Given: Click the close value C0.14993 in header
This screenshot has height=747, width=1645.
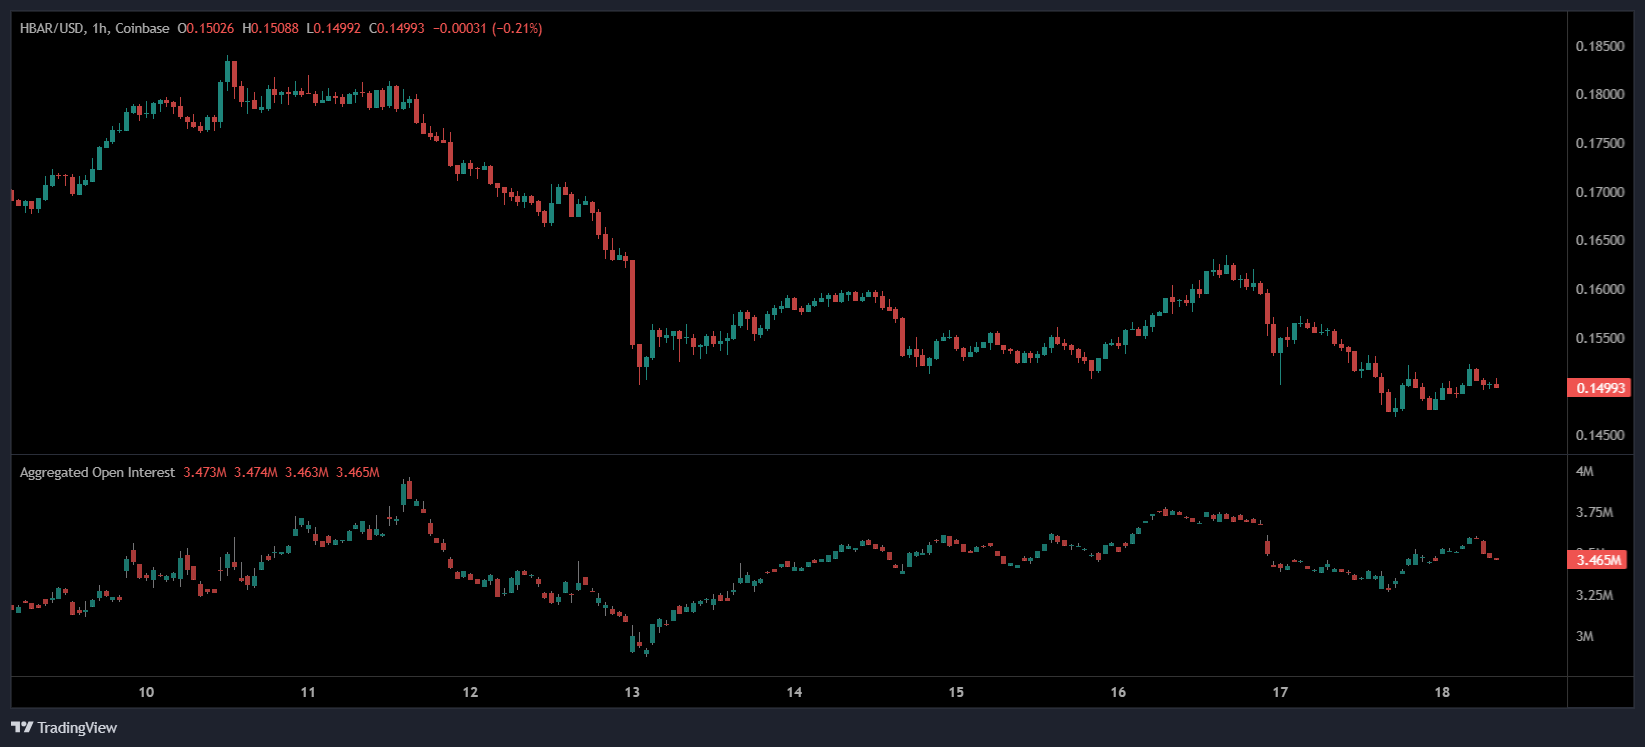Looking at the screenshot, I should pyautogui.click(x=397, y=28).
